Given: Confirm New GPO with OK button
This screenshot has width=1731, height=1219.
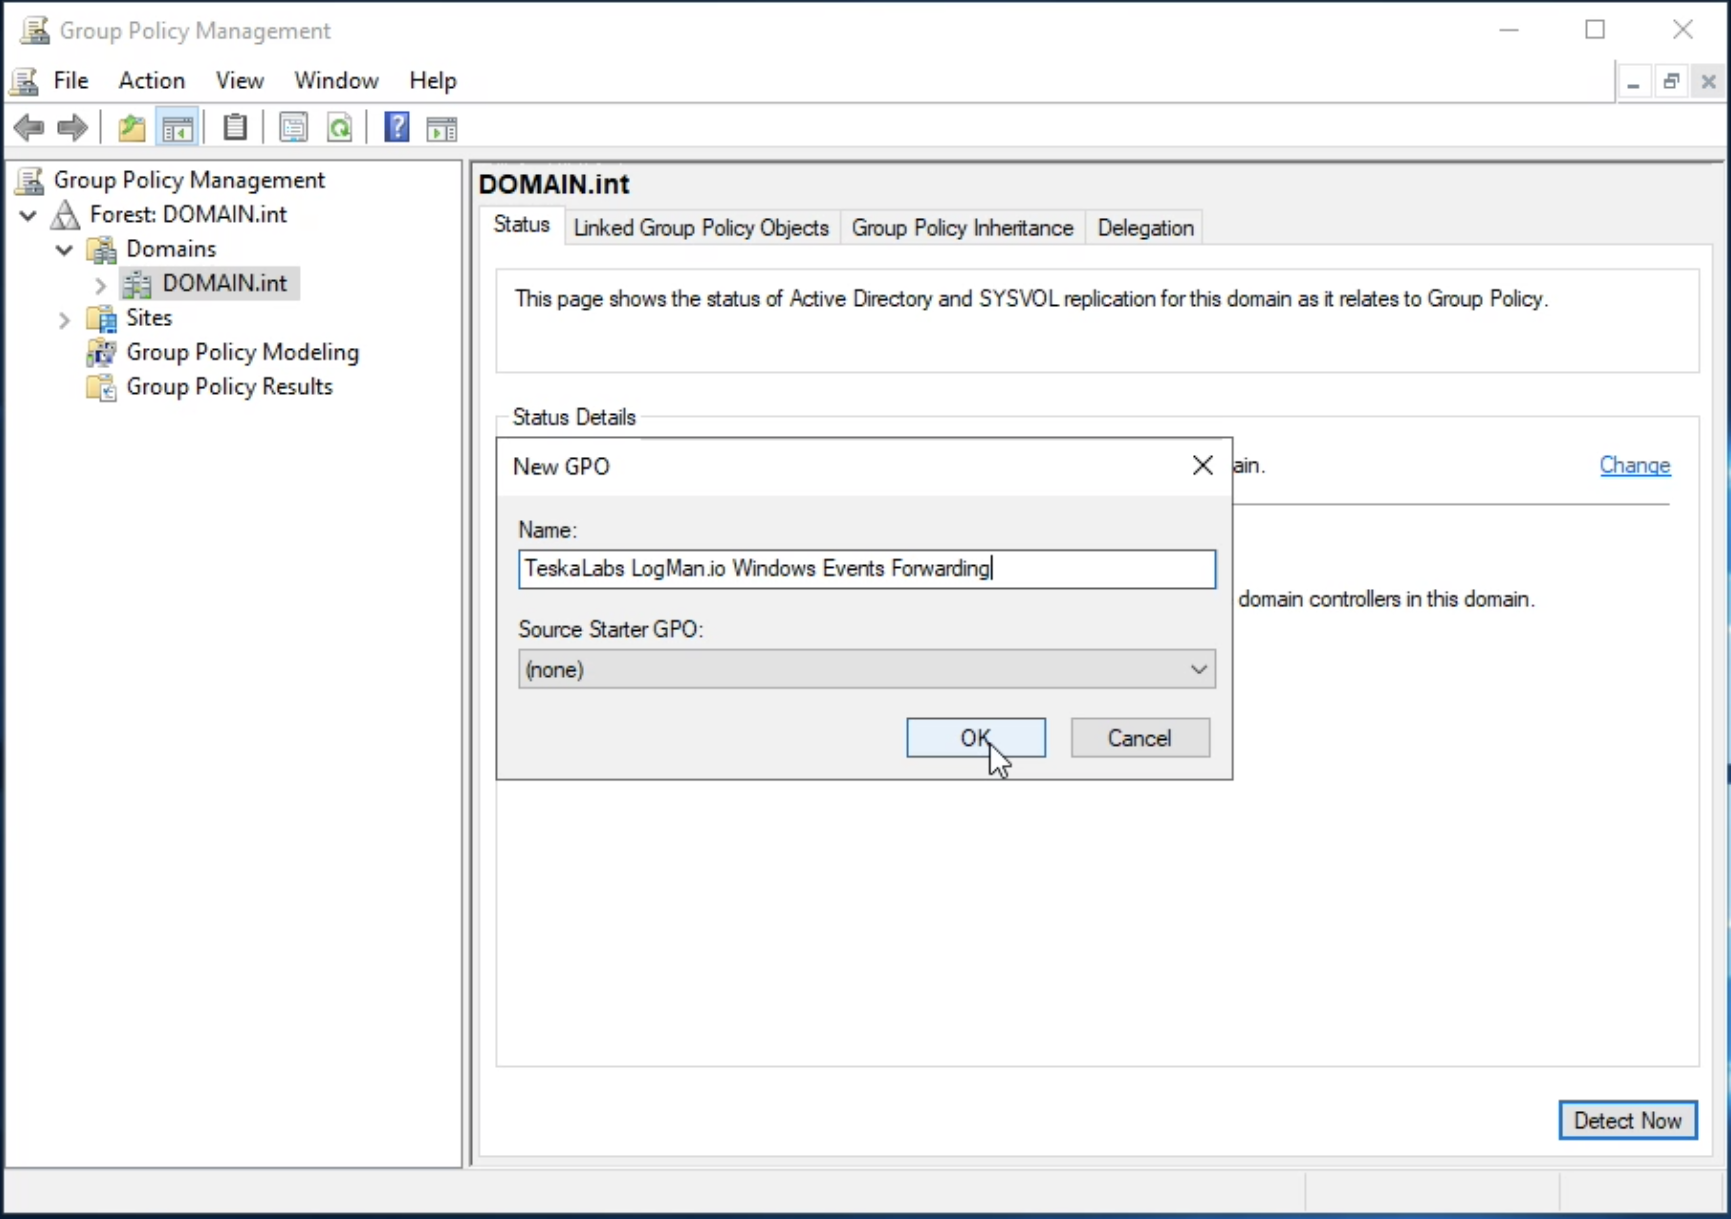Looking at the screenshot, I should click(x=976, y=738).
